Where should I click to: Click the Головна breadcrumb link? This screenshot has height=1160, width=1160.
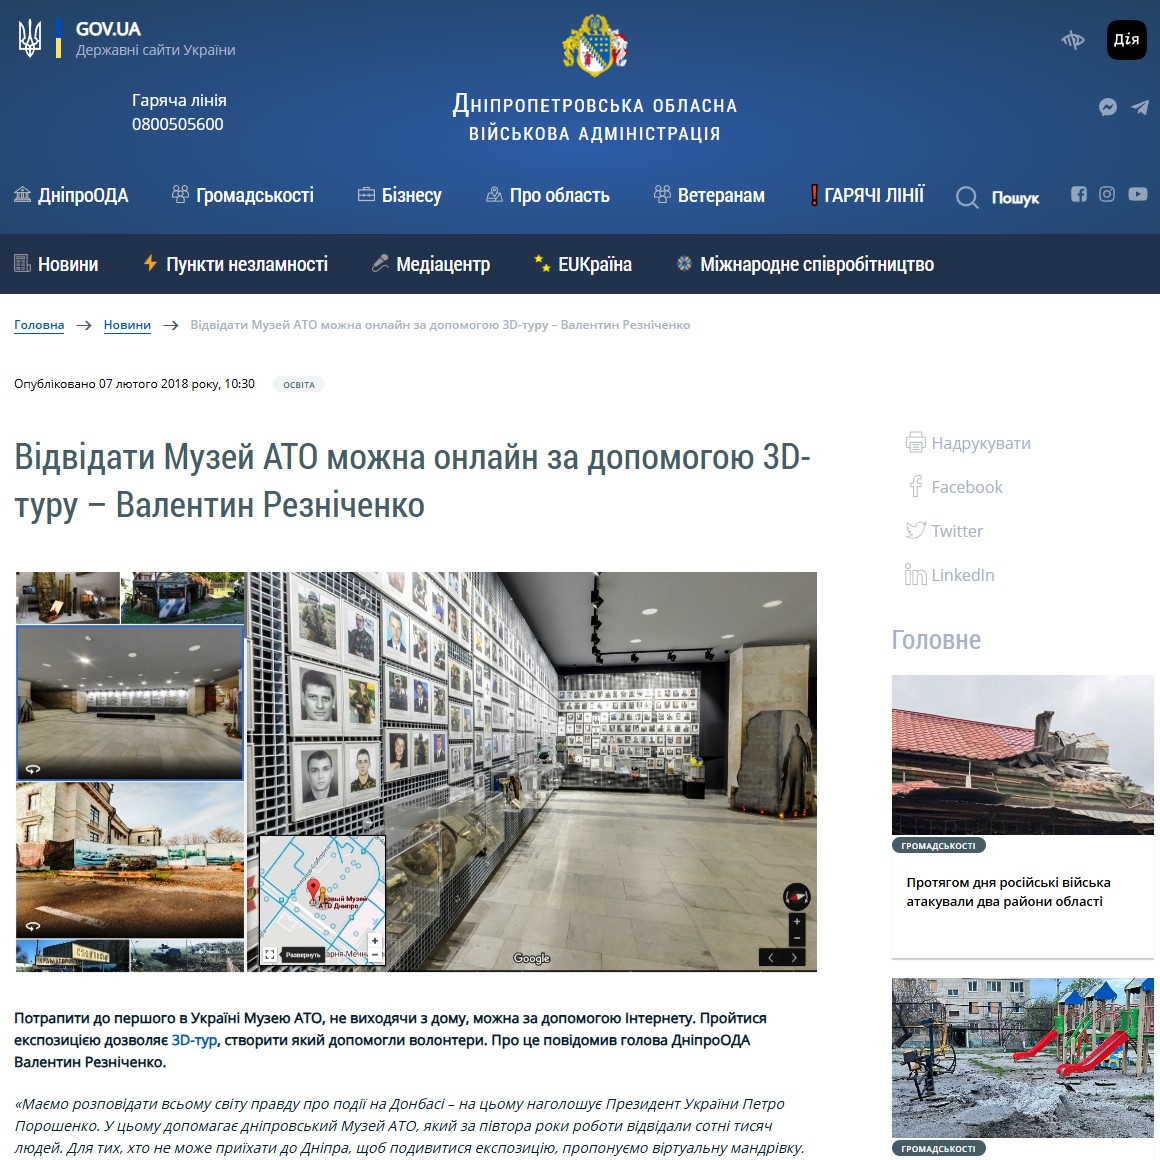pos(39,325)
